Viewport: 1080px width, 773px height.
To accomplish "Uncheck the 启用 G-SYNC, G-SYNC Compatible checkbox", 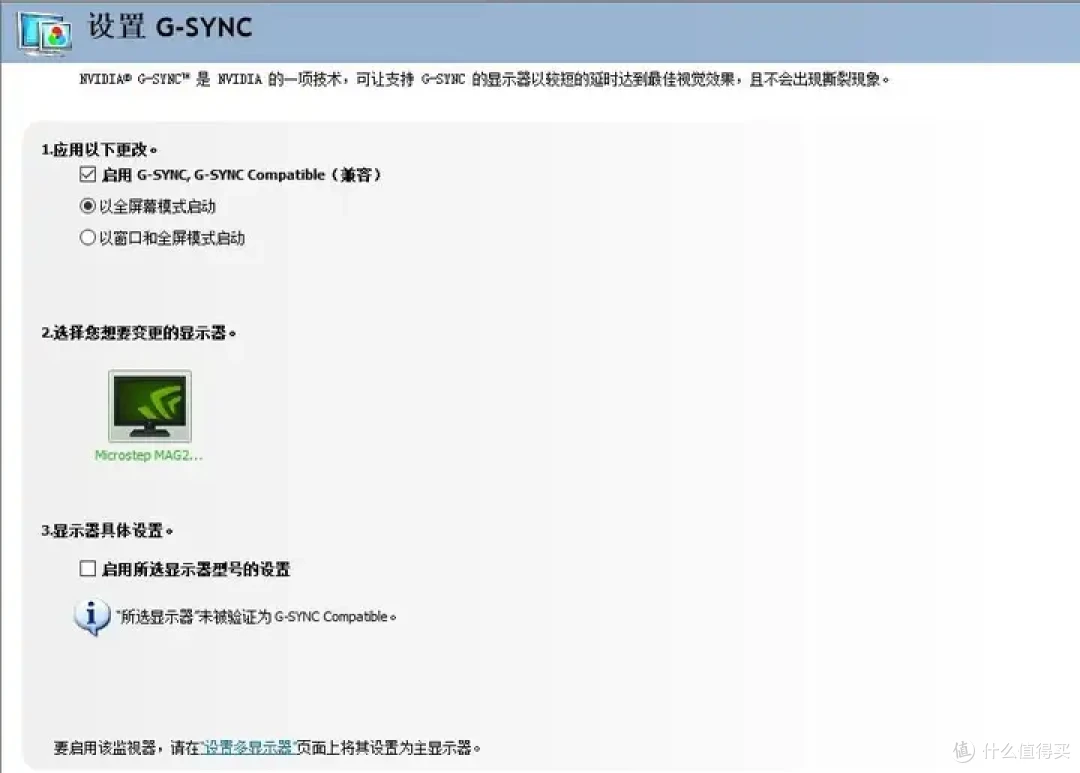I will pyautogui.click(x=87, y=174).
